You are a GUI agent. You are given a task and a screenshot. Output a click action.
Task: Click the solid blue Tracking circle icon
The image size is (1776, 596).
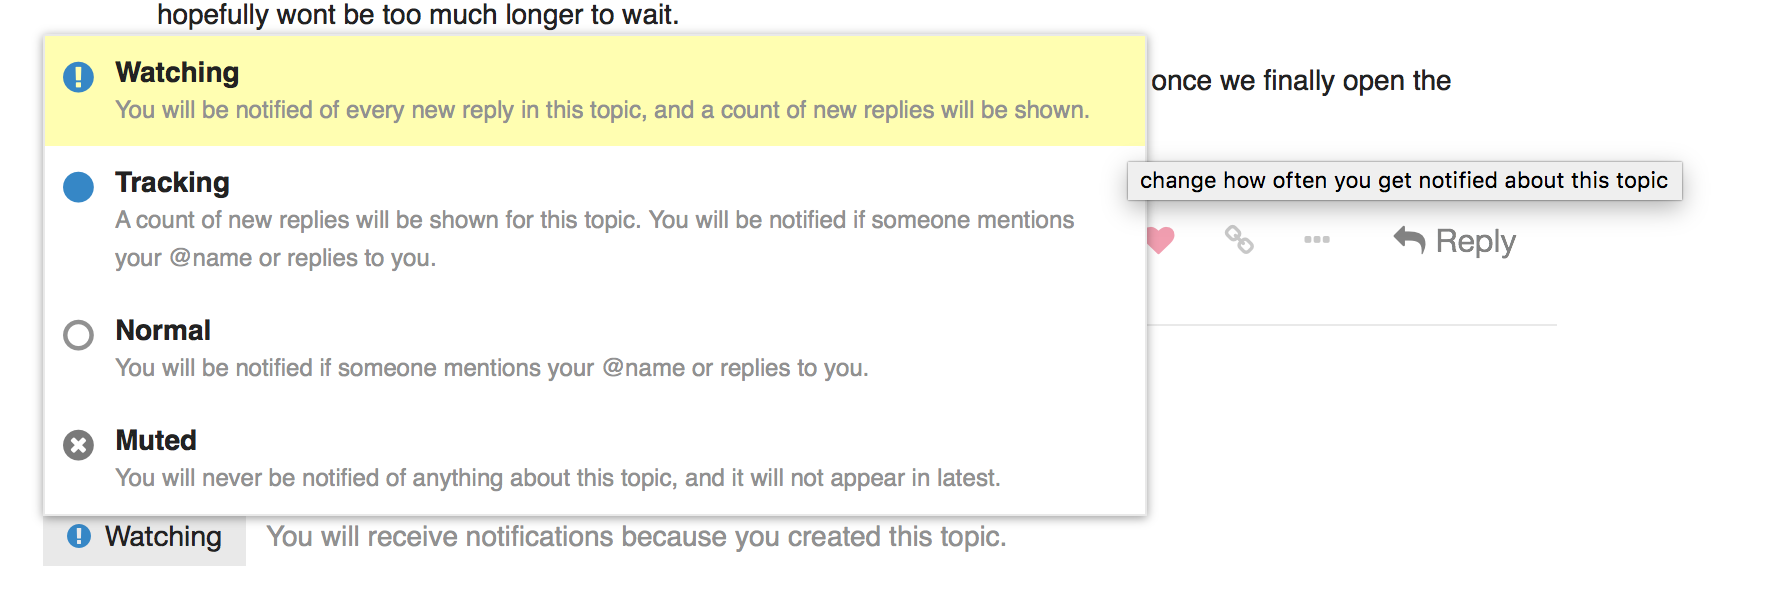(78, 187)
